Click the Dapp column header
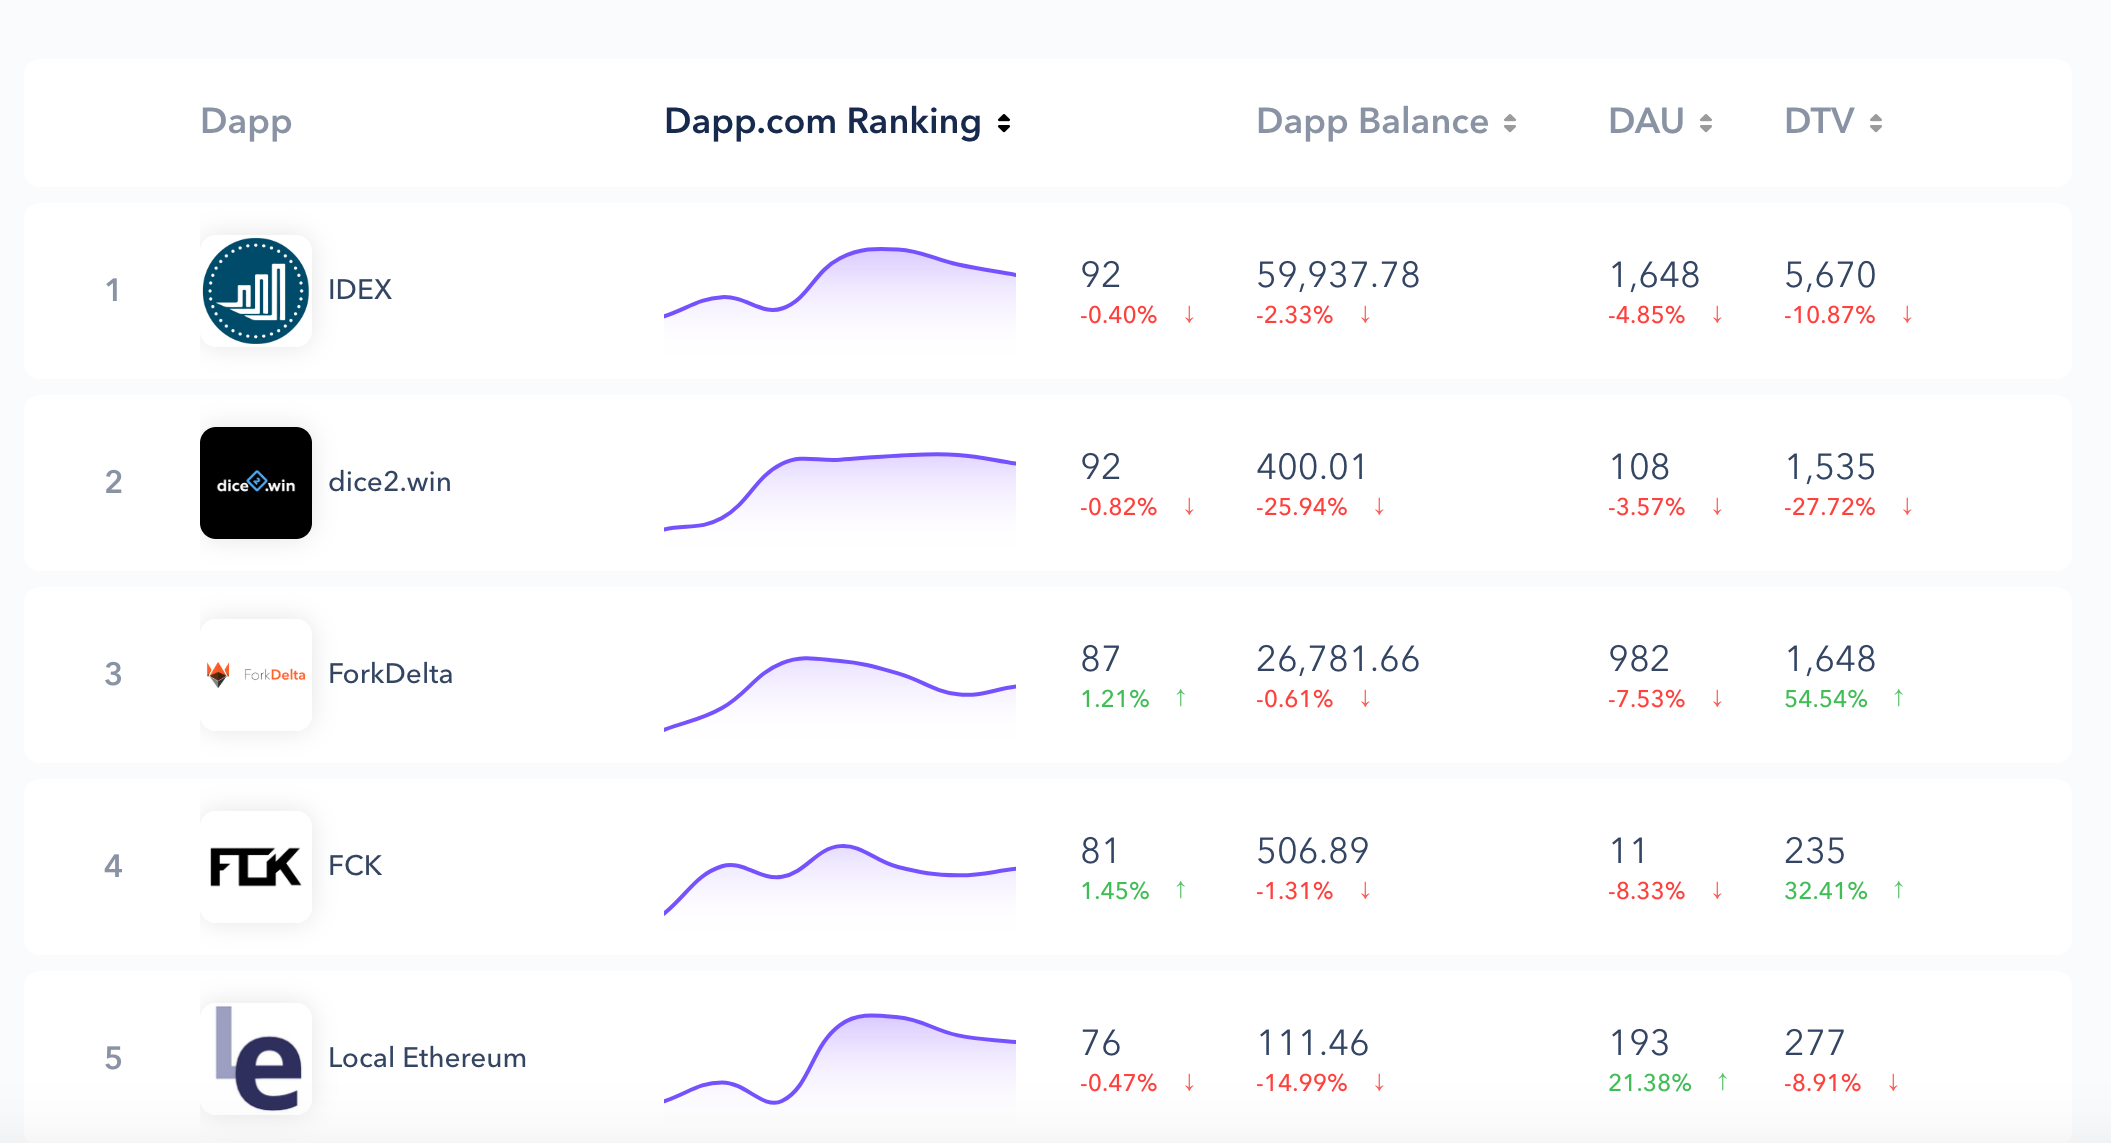 (246, 121)
